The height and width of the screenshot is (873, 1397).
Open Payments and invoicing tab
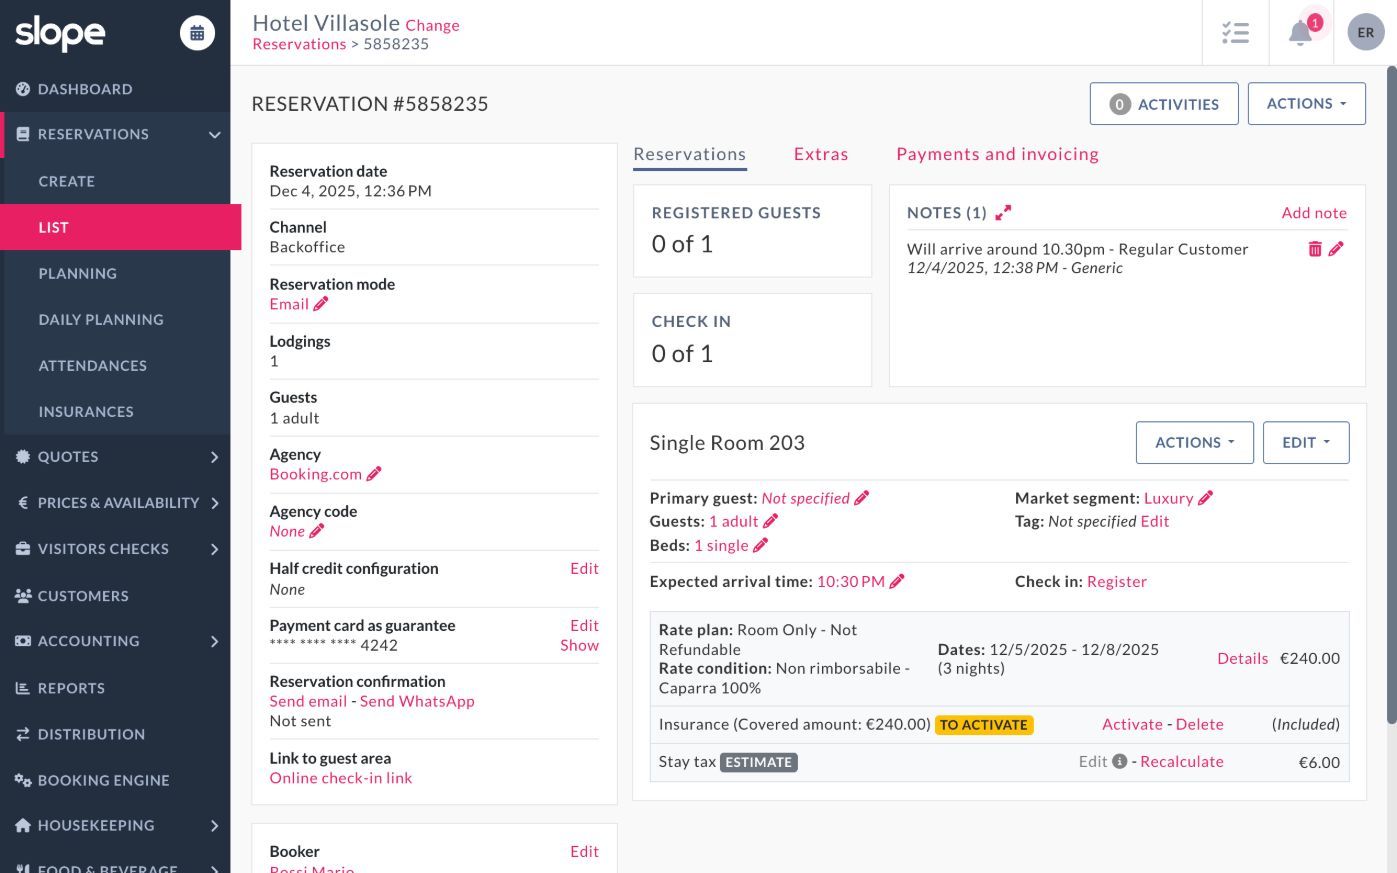coord(997,154)
